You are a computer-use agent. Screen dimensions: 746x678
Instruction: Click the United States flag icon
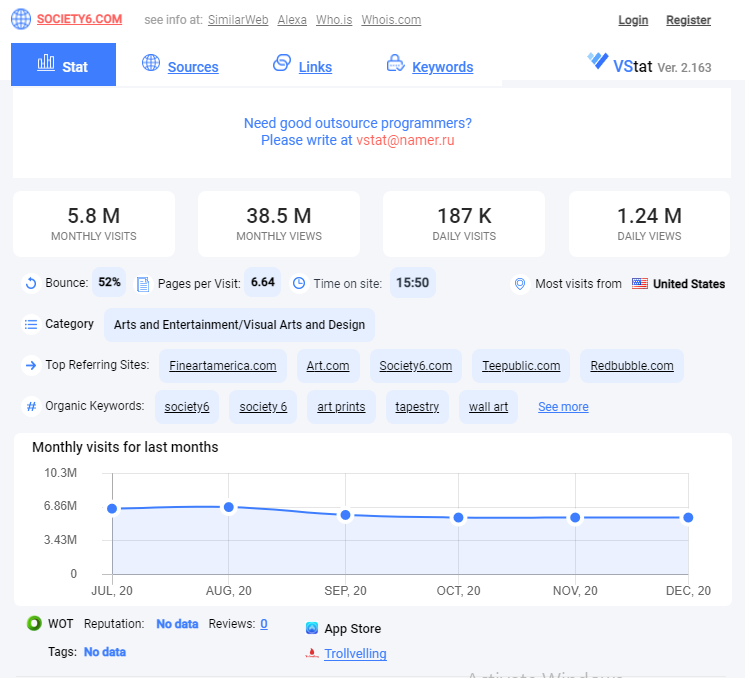[640, 284]
